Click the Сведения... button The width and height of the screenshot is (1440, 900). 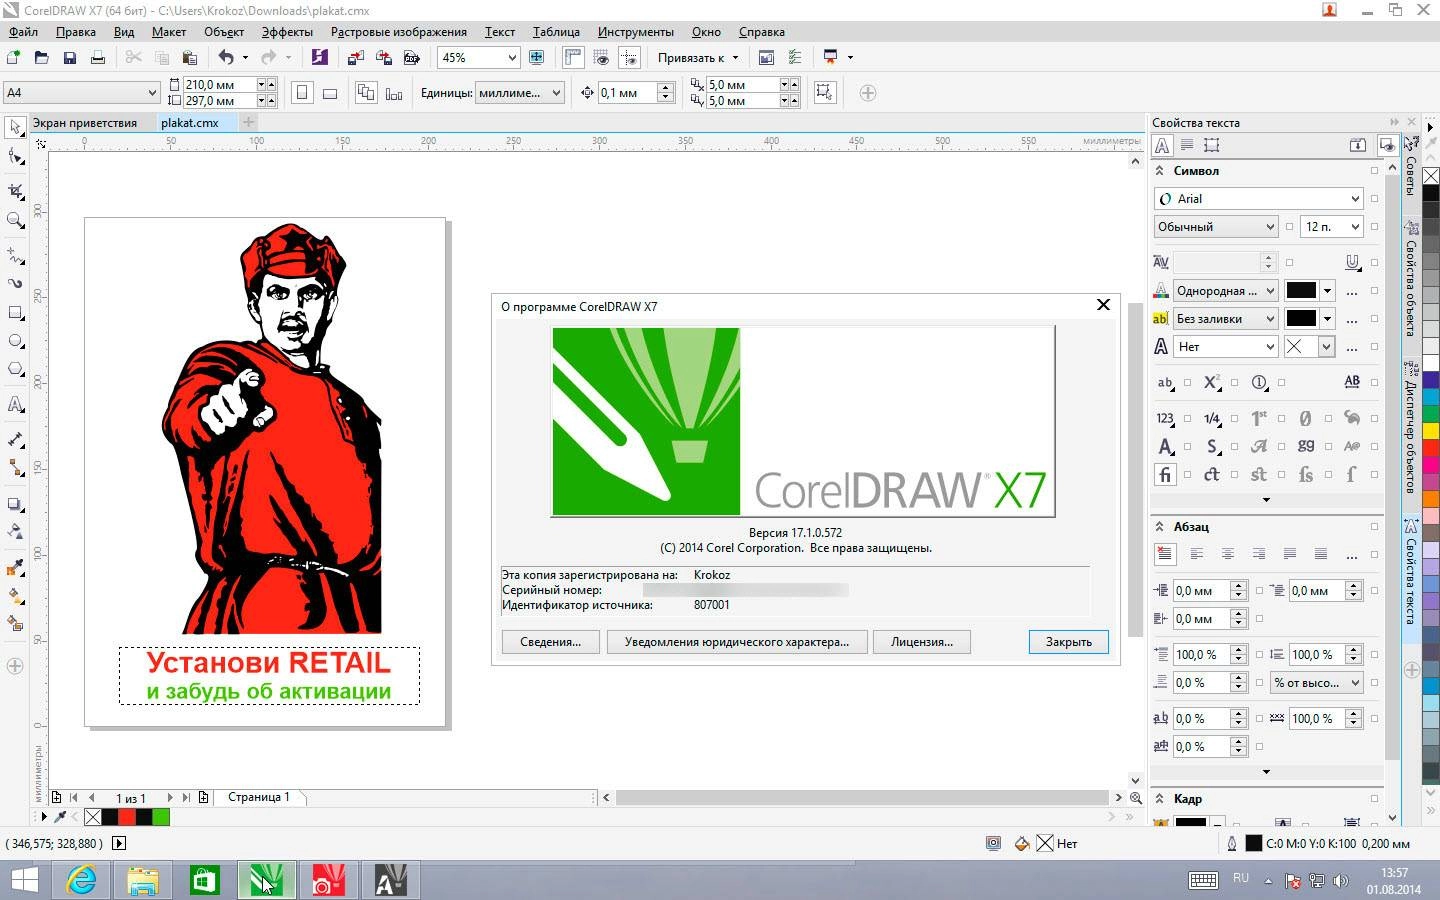pyautogui.click(x=550, y=642)
